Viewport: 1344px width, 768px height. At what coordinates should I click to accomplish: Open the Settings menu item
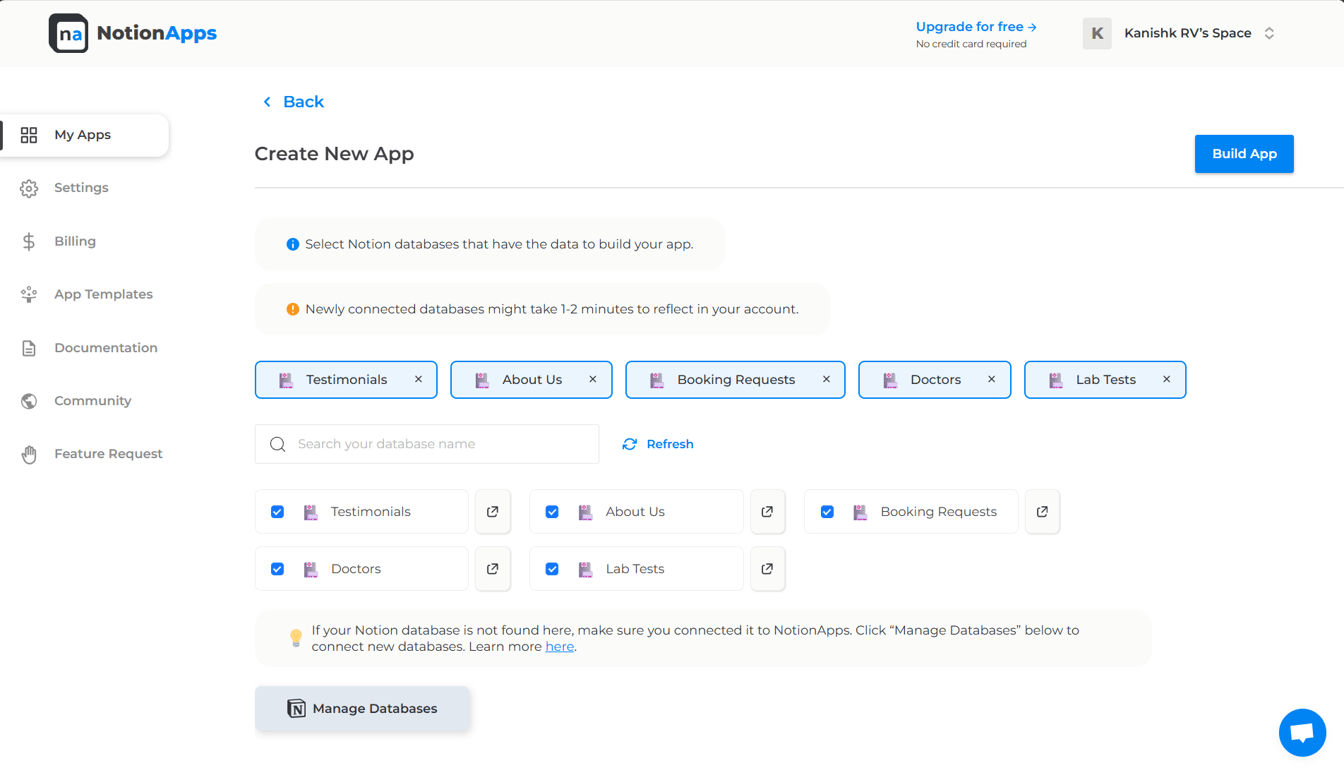81,188
